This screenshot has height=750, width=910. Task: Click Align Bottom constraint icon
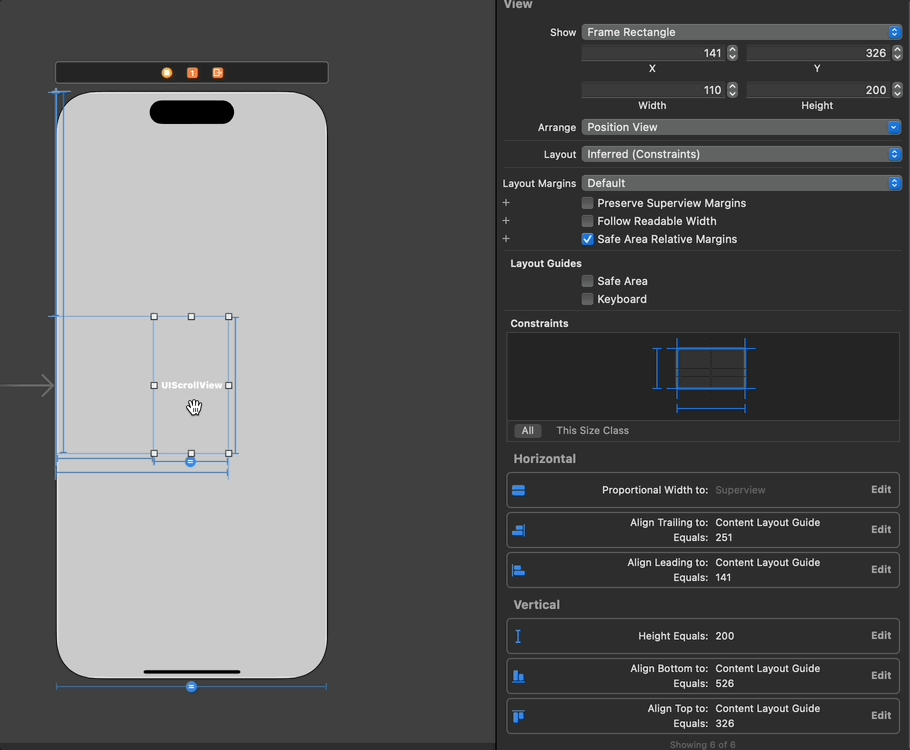pyautogui.click(x=519, y=676)
